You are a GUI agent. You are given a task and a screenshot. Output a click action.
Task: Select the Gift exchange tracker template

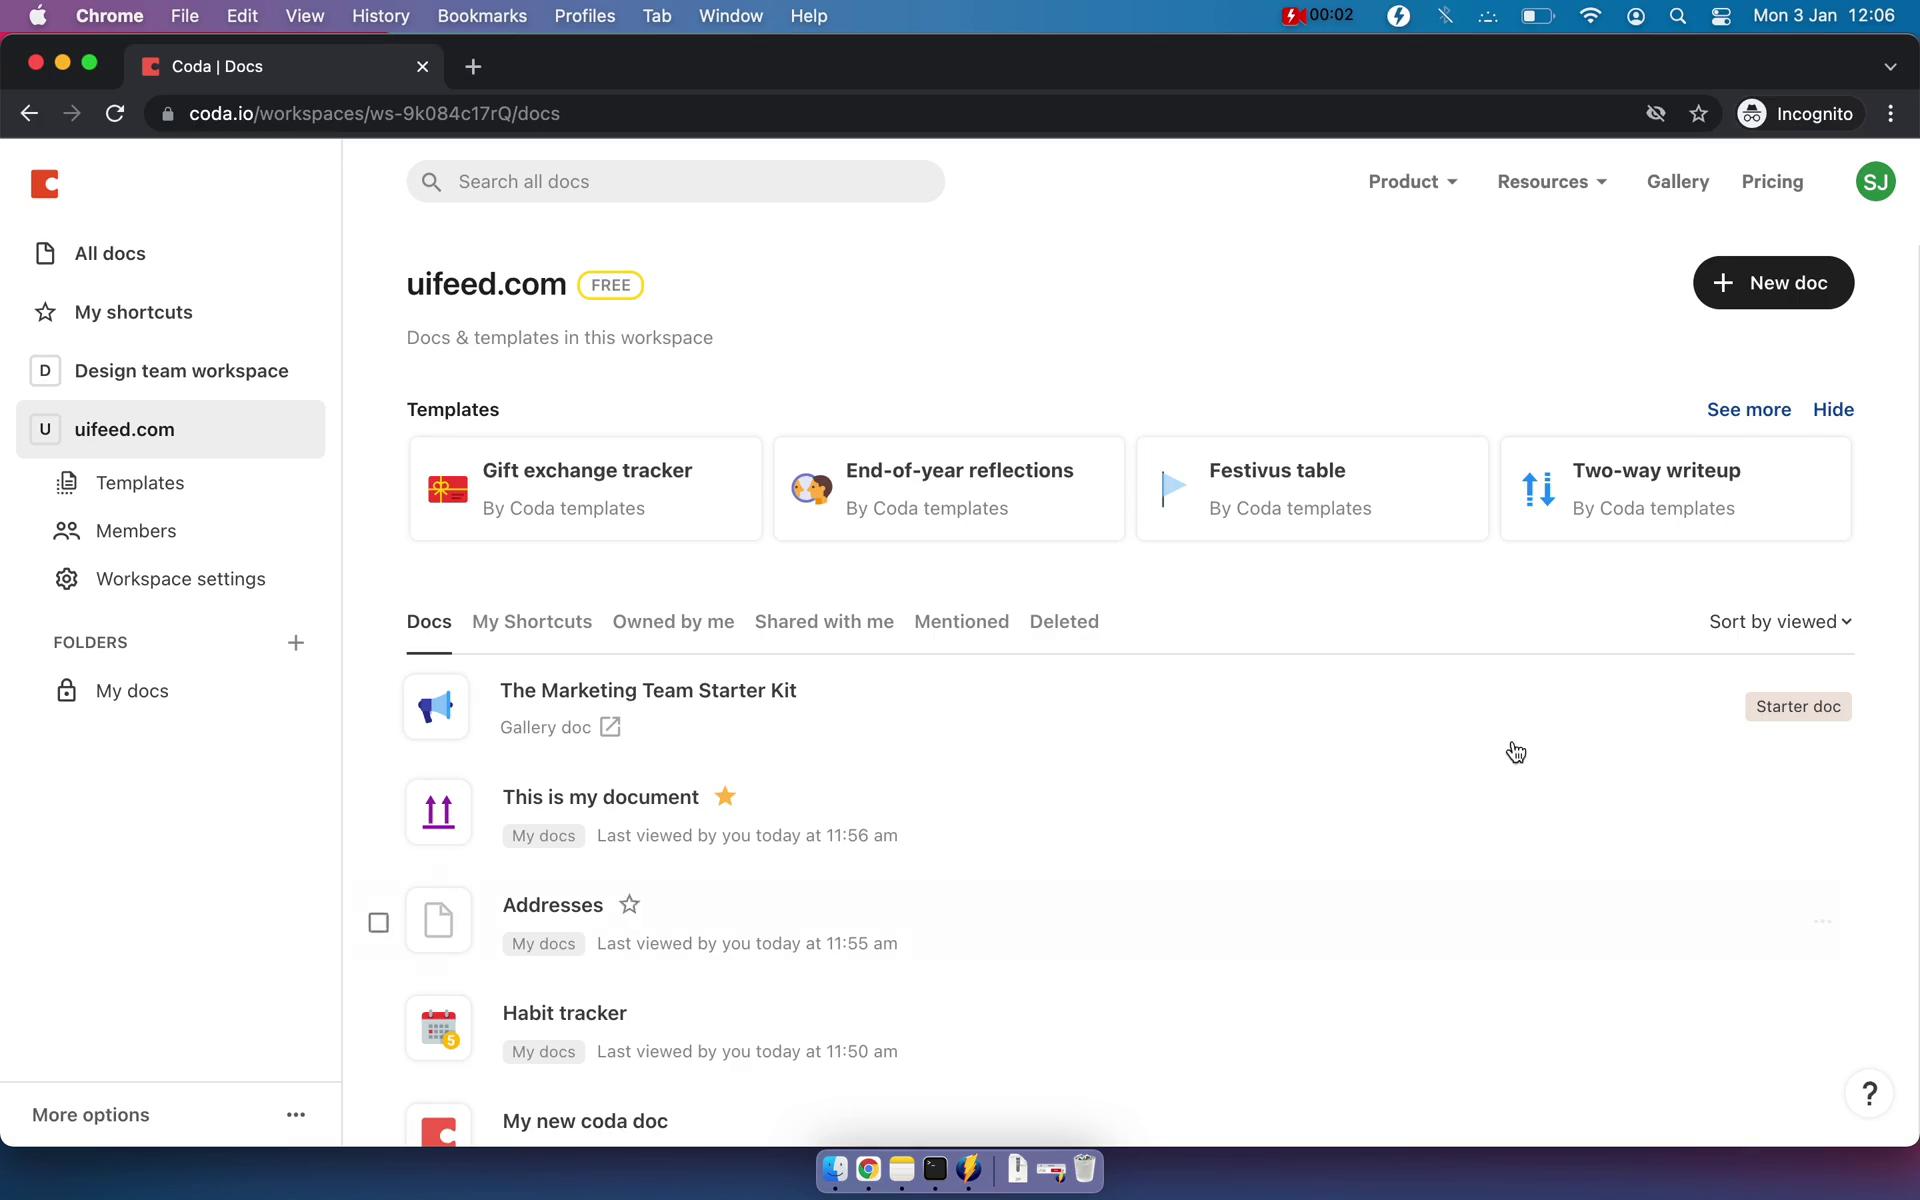587,488
